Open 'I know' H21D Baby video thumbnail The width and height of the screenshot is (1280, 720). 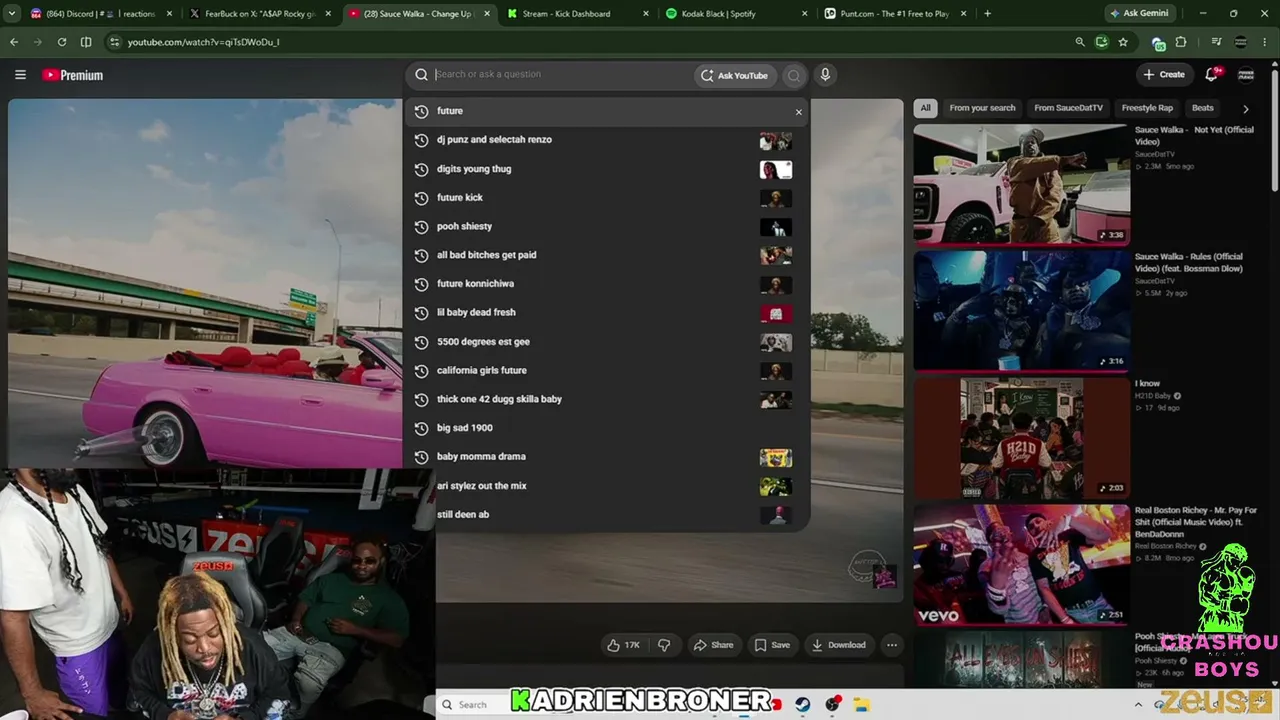click(1021, 438)
